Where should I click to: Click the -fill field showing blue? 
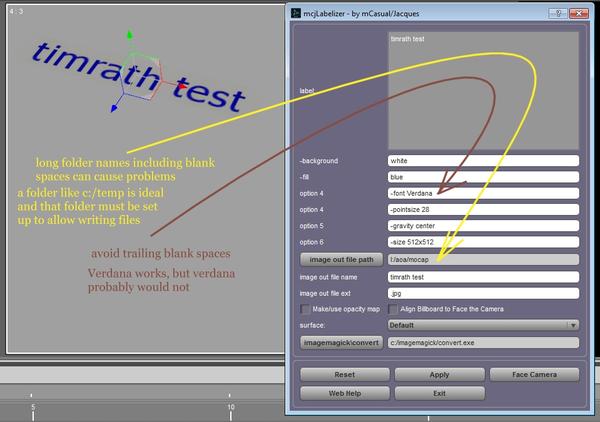[483, 177]
